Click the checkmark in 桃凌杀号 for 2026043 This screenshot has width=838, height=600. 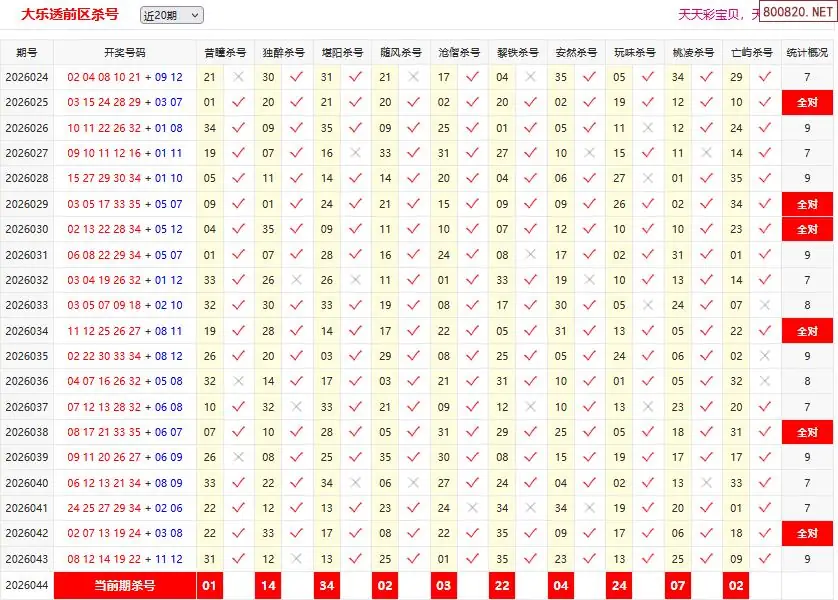pos(706,559)
